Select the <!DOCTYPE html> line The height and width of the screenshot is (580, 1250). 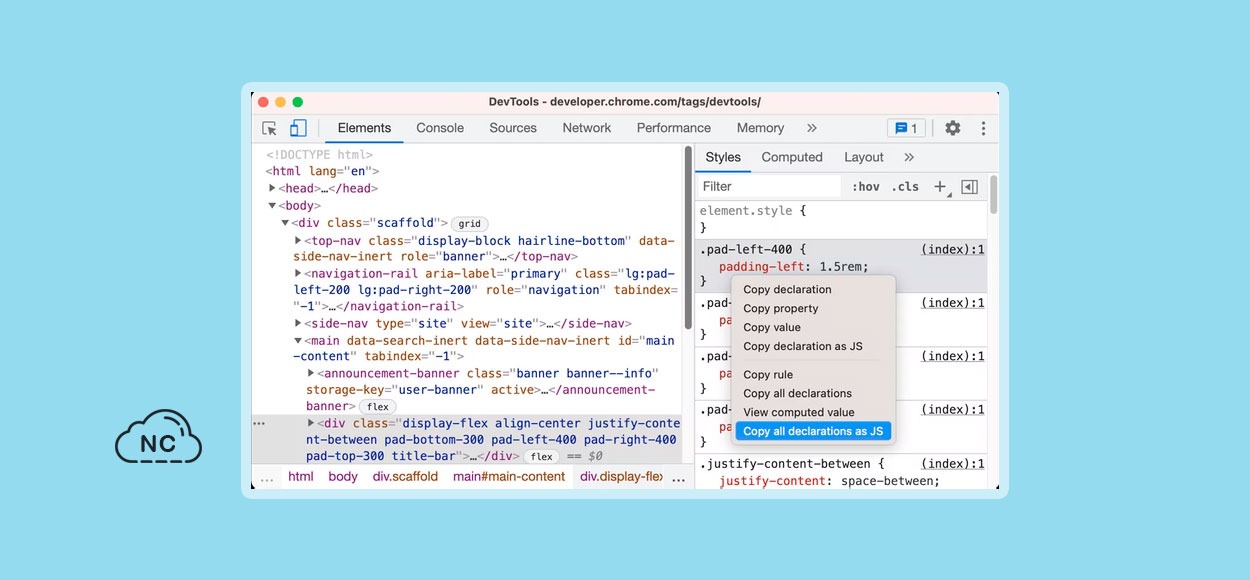319,155
